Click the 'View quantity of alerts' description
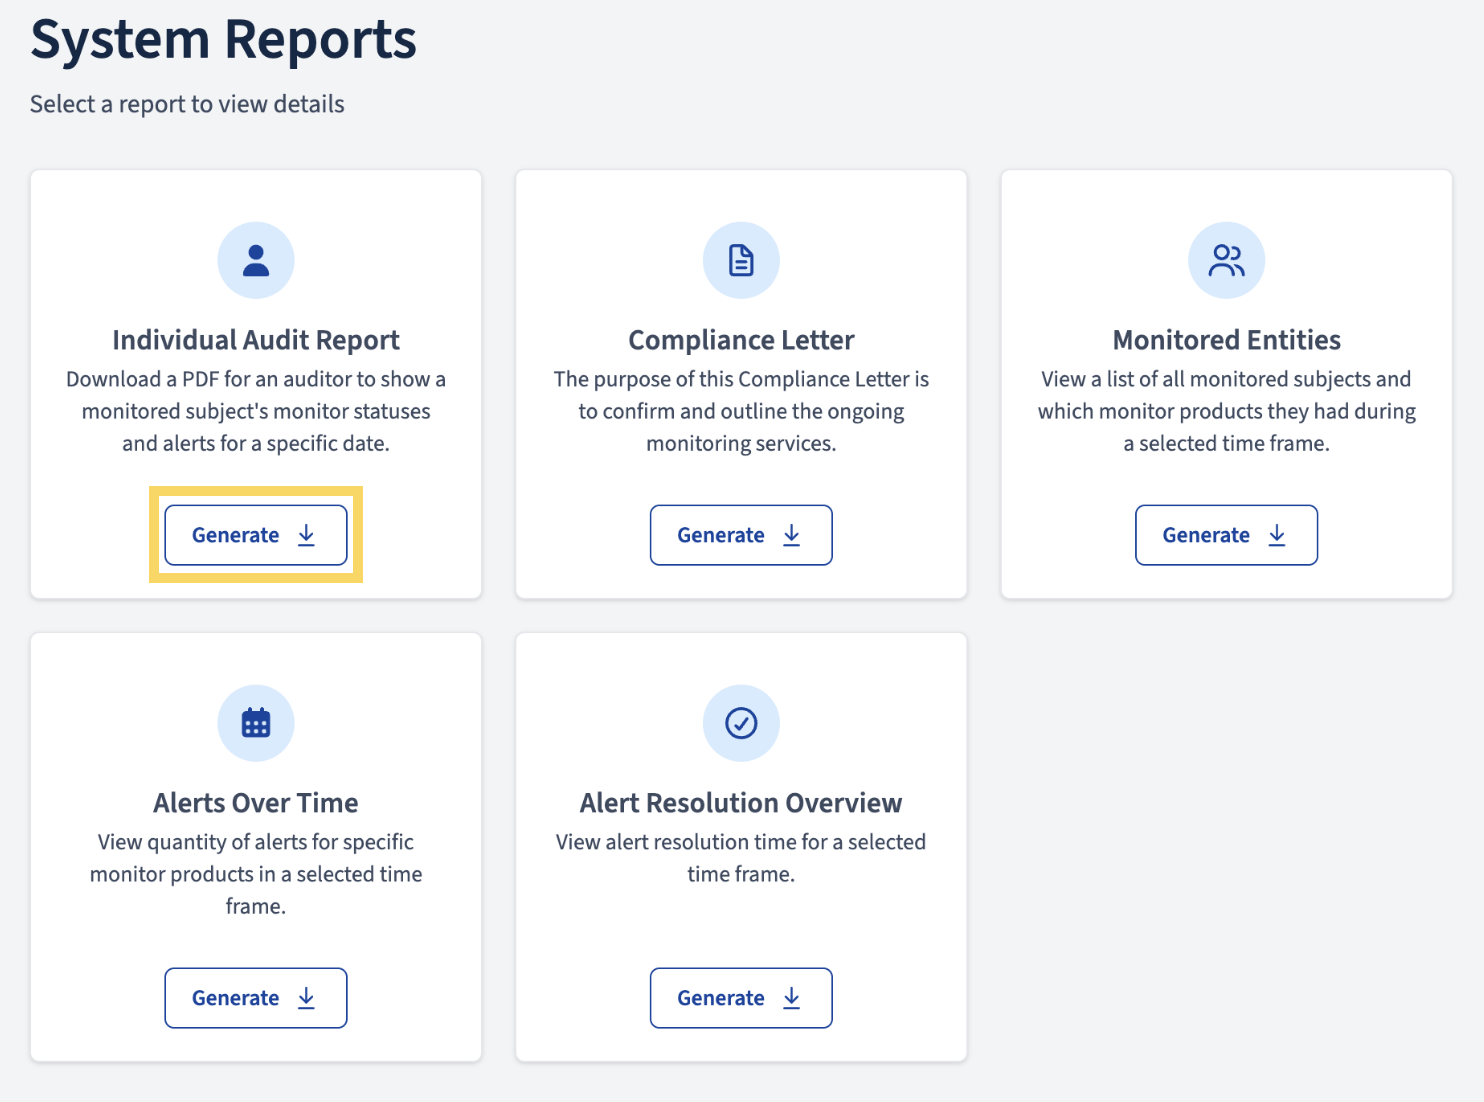 click(x=256, y=874)
